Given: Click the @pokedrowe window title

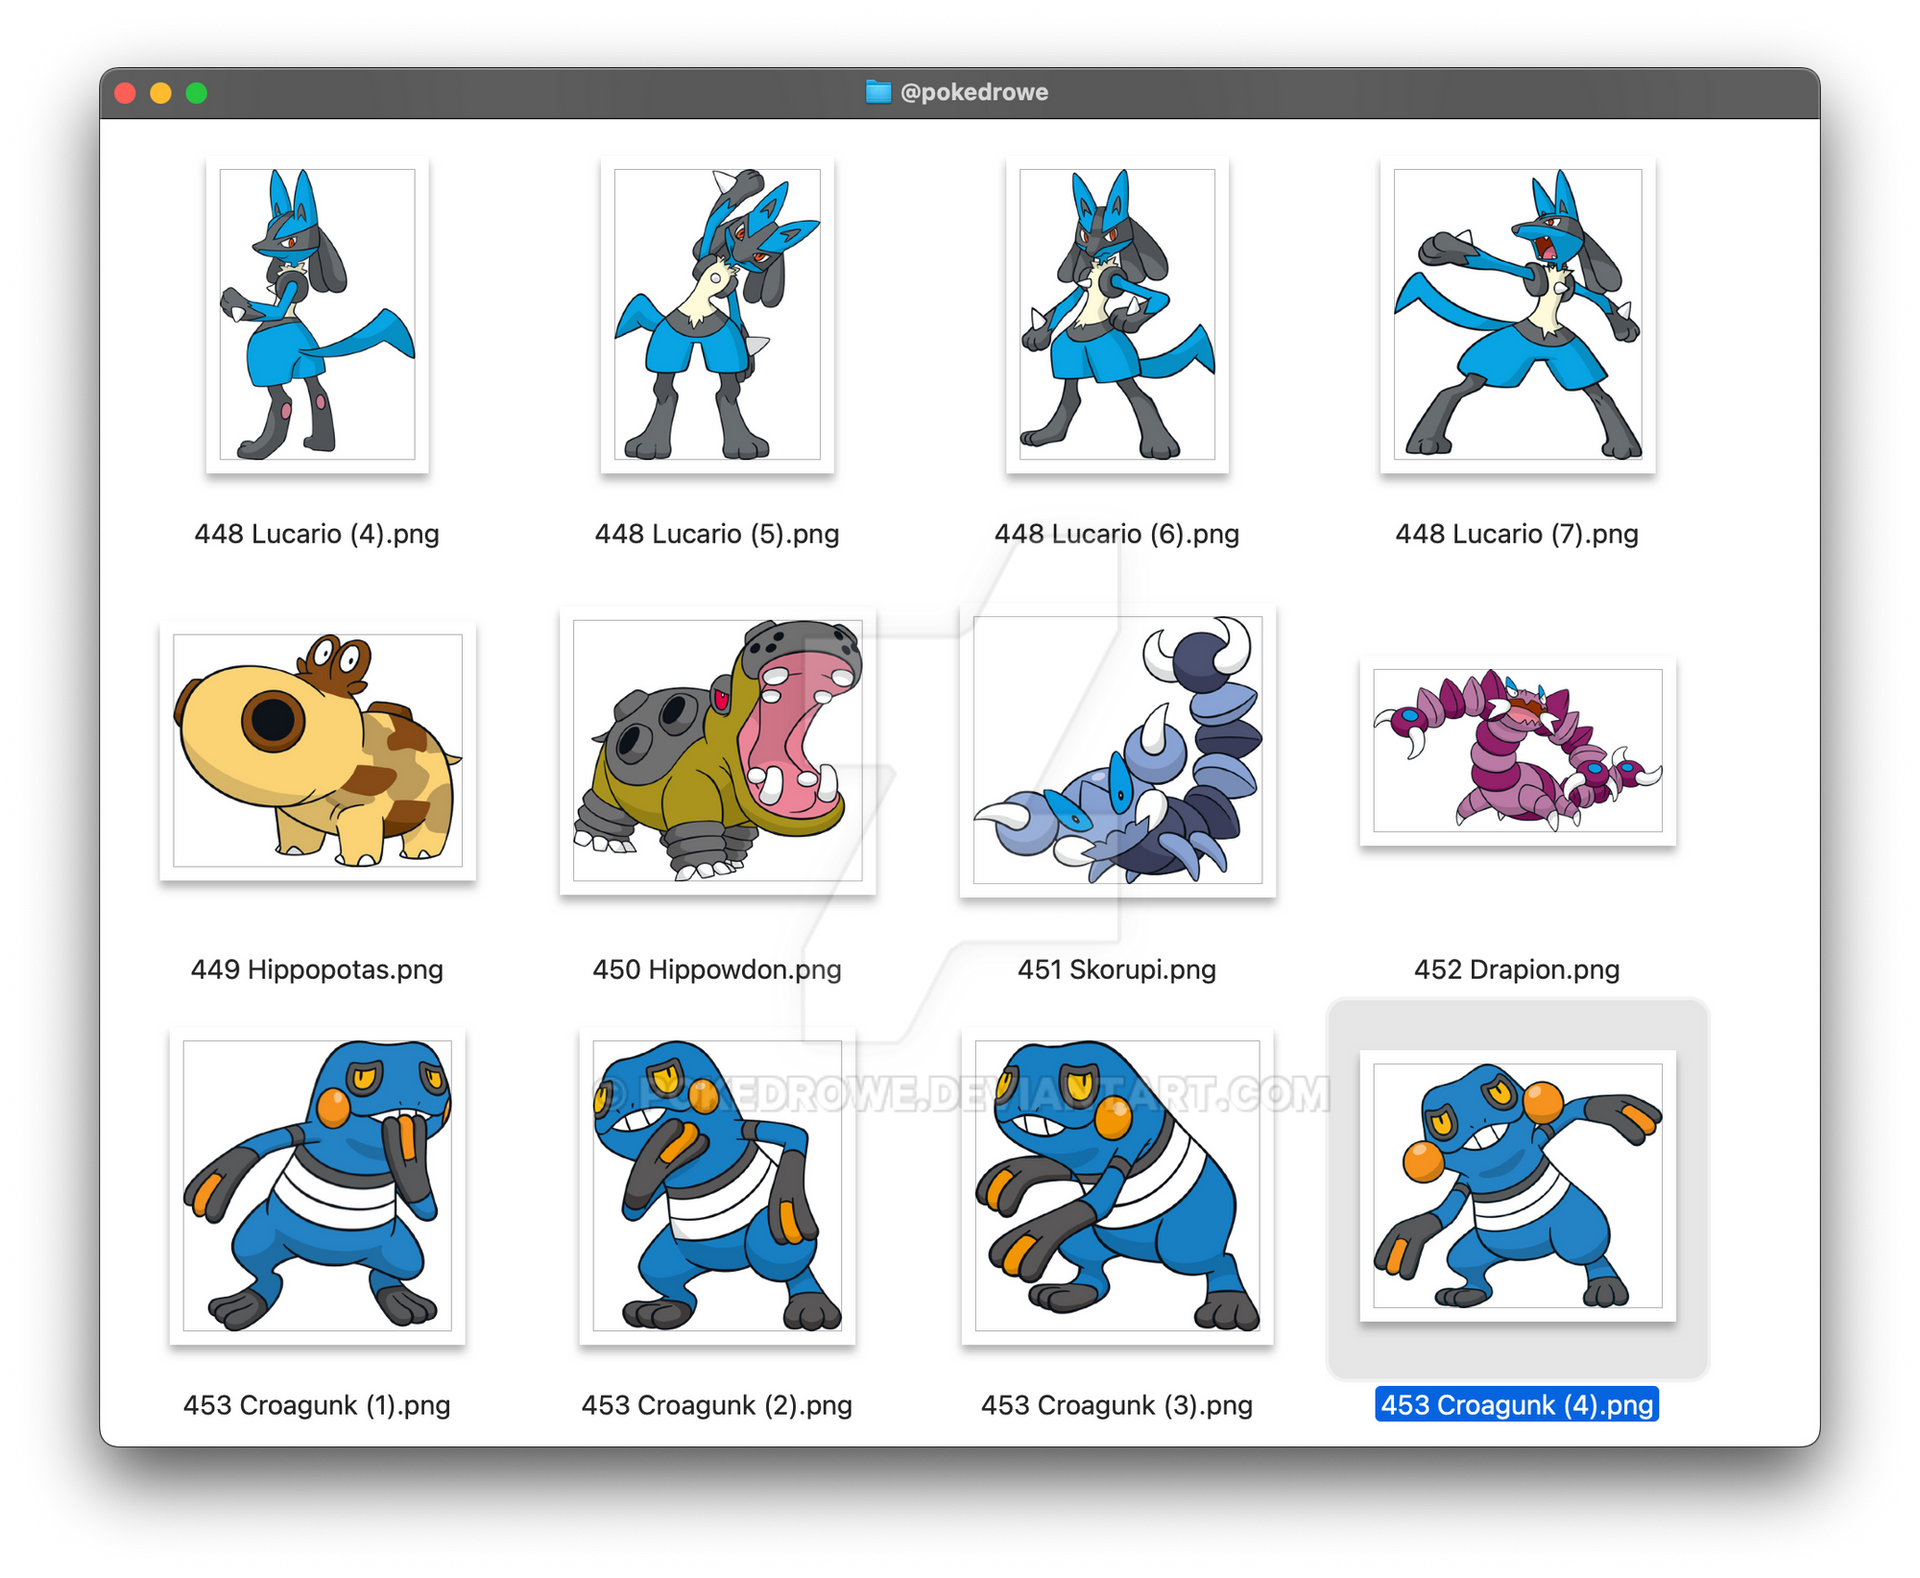Looking at the screenshot, I should 974,92.
